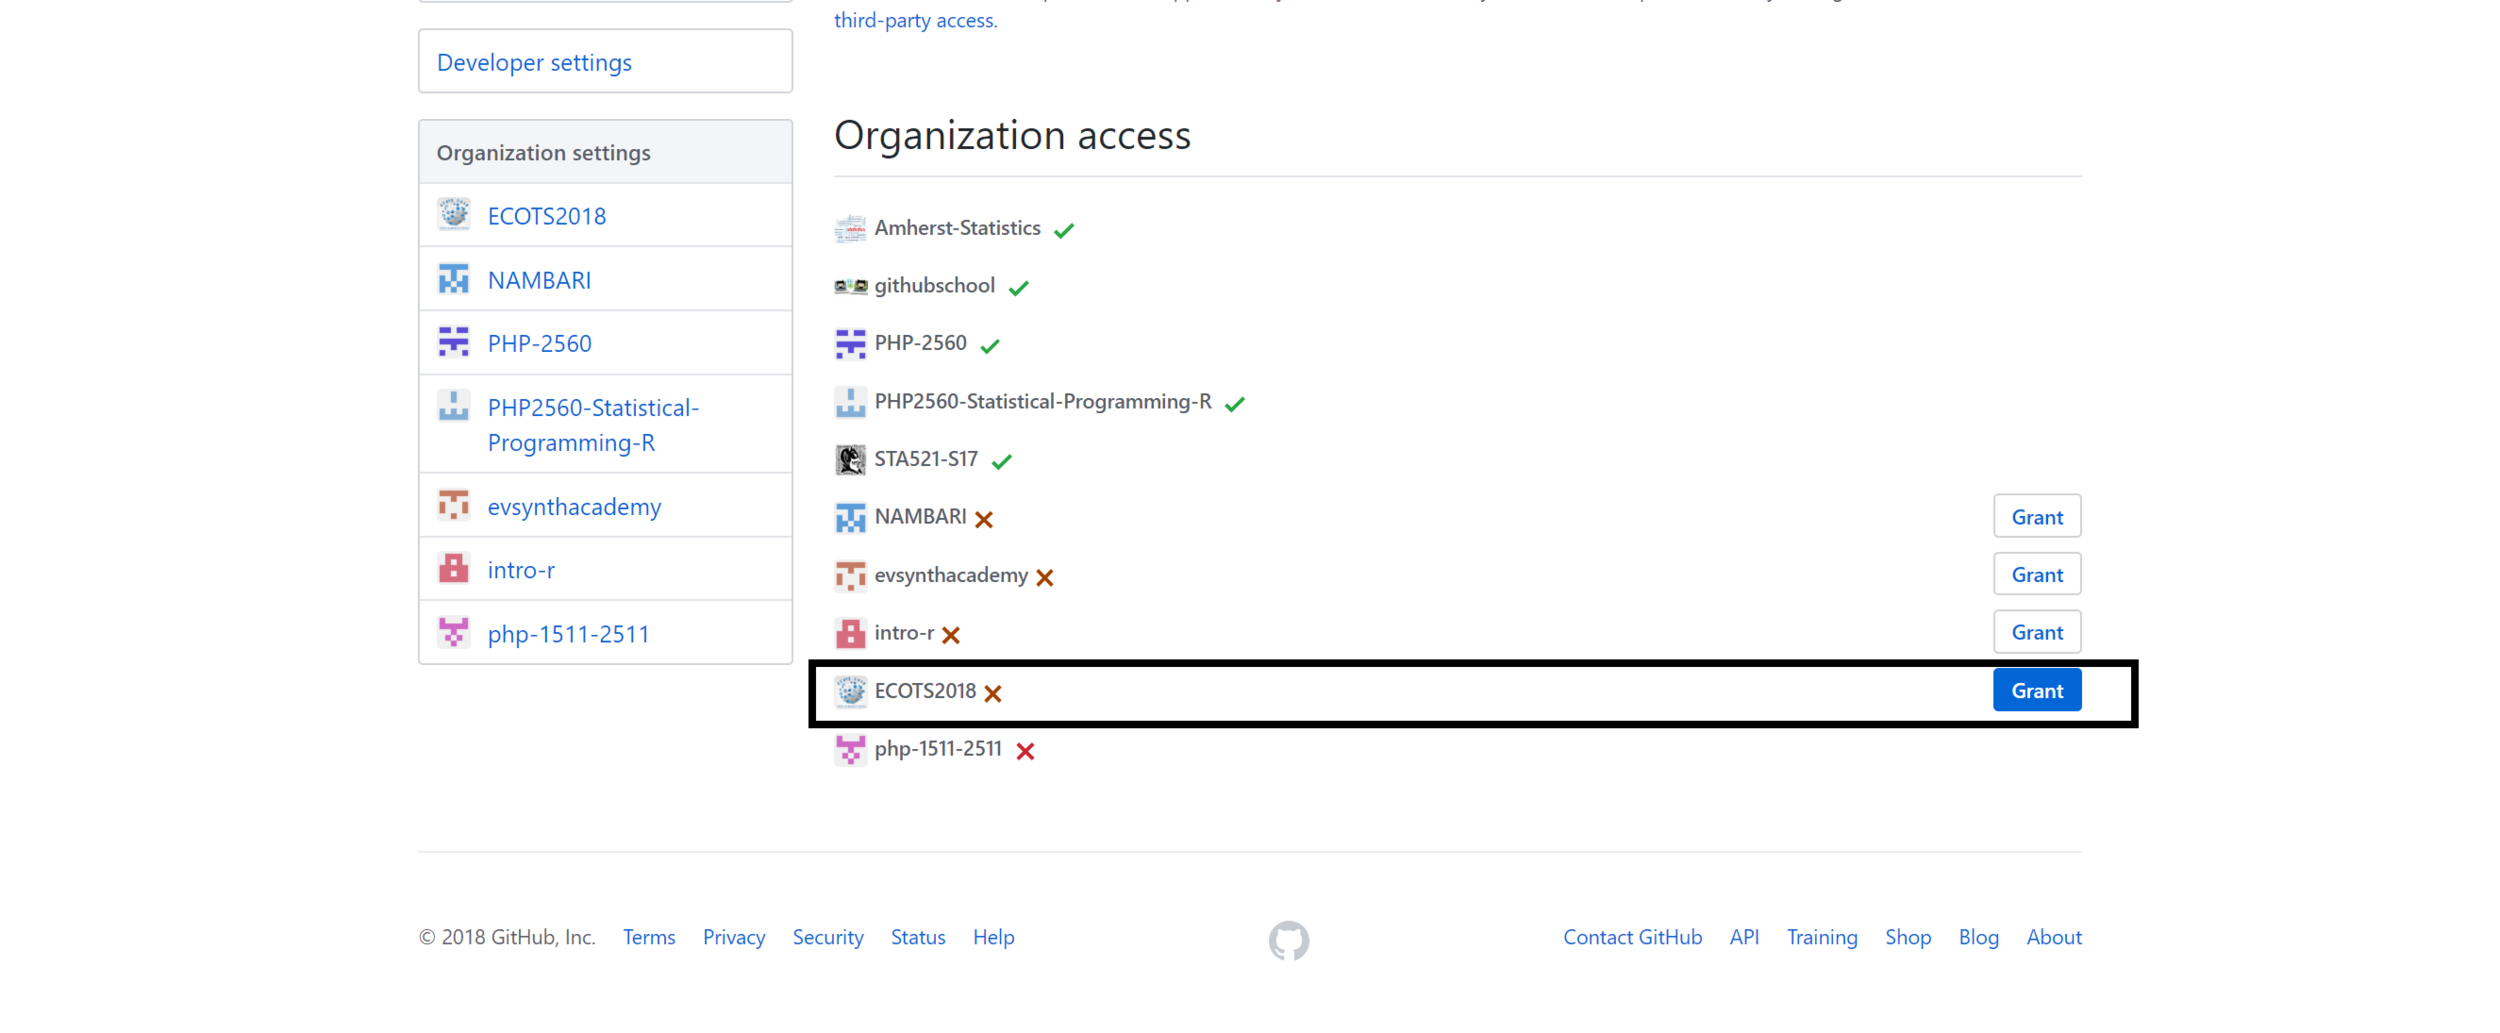2500x1033 pixels.
Task: Grant access to intro-r organization
Action: coord(2036,633)
